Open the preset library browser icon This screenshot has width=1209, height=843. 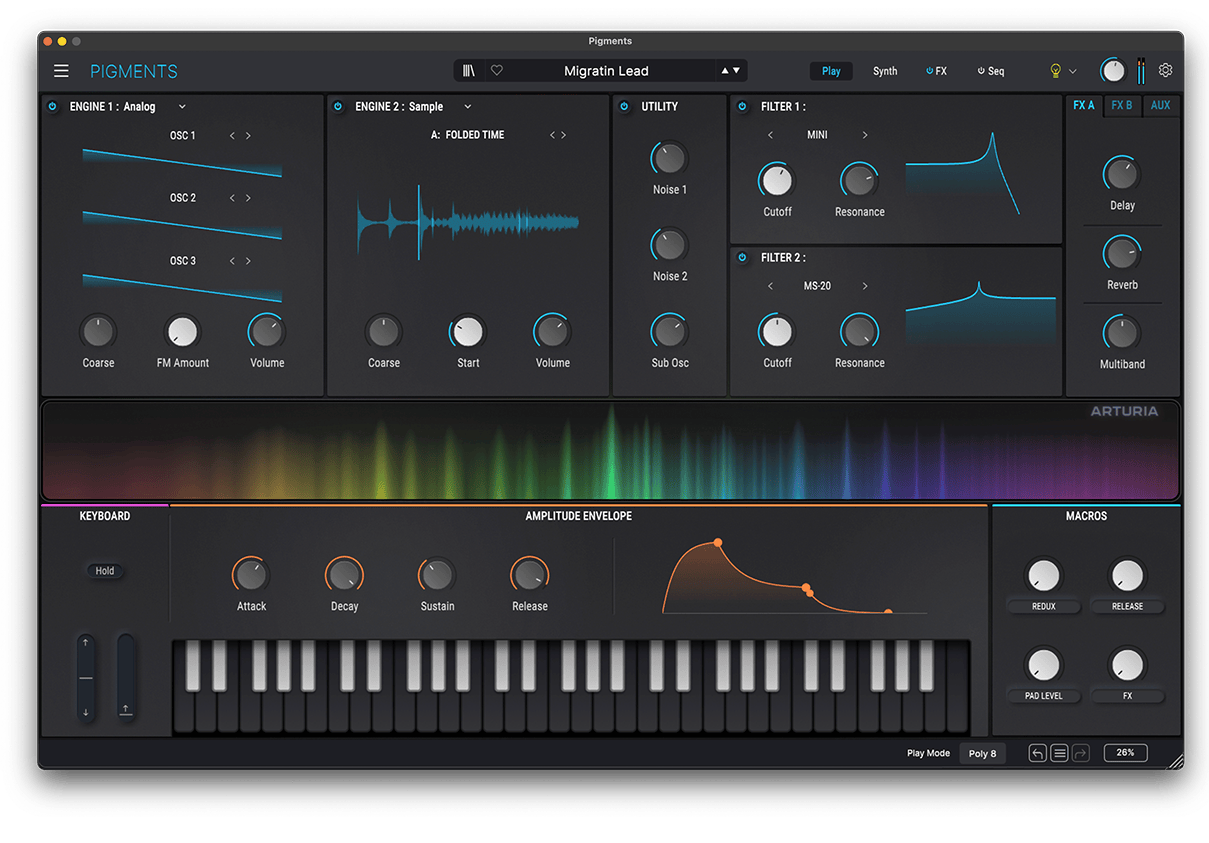click(468, 71)
